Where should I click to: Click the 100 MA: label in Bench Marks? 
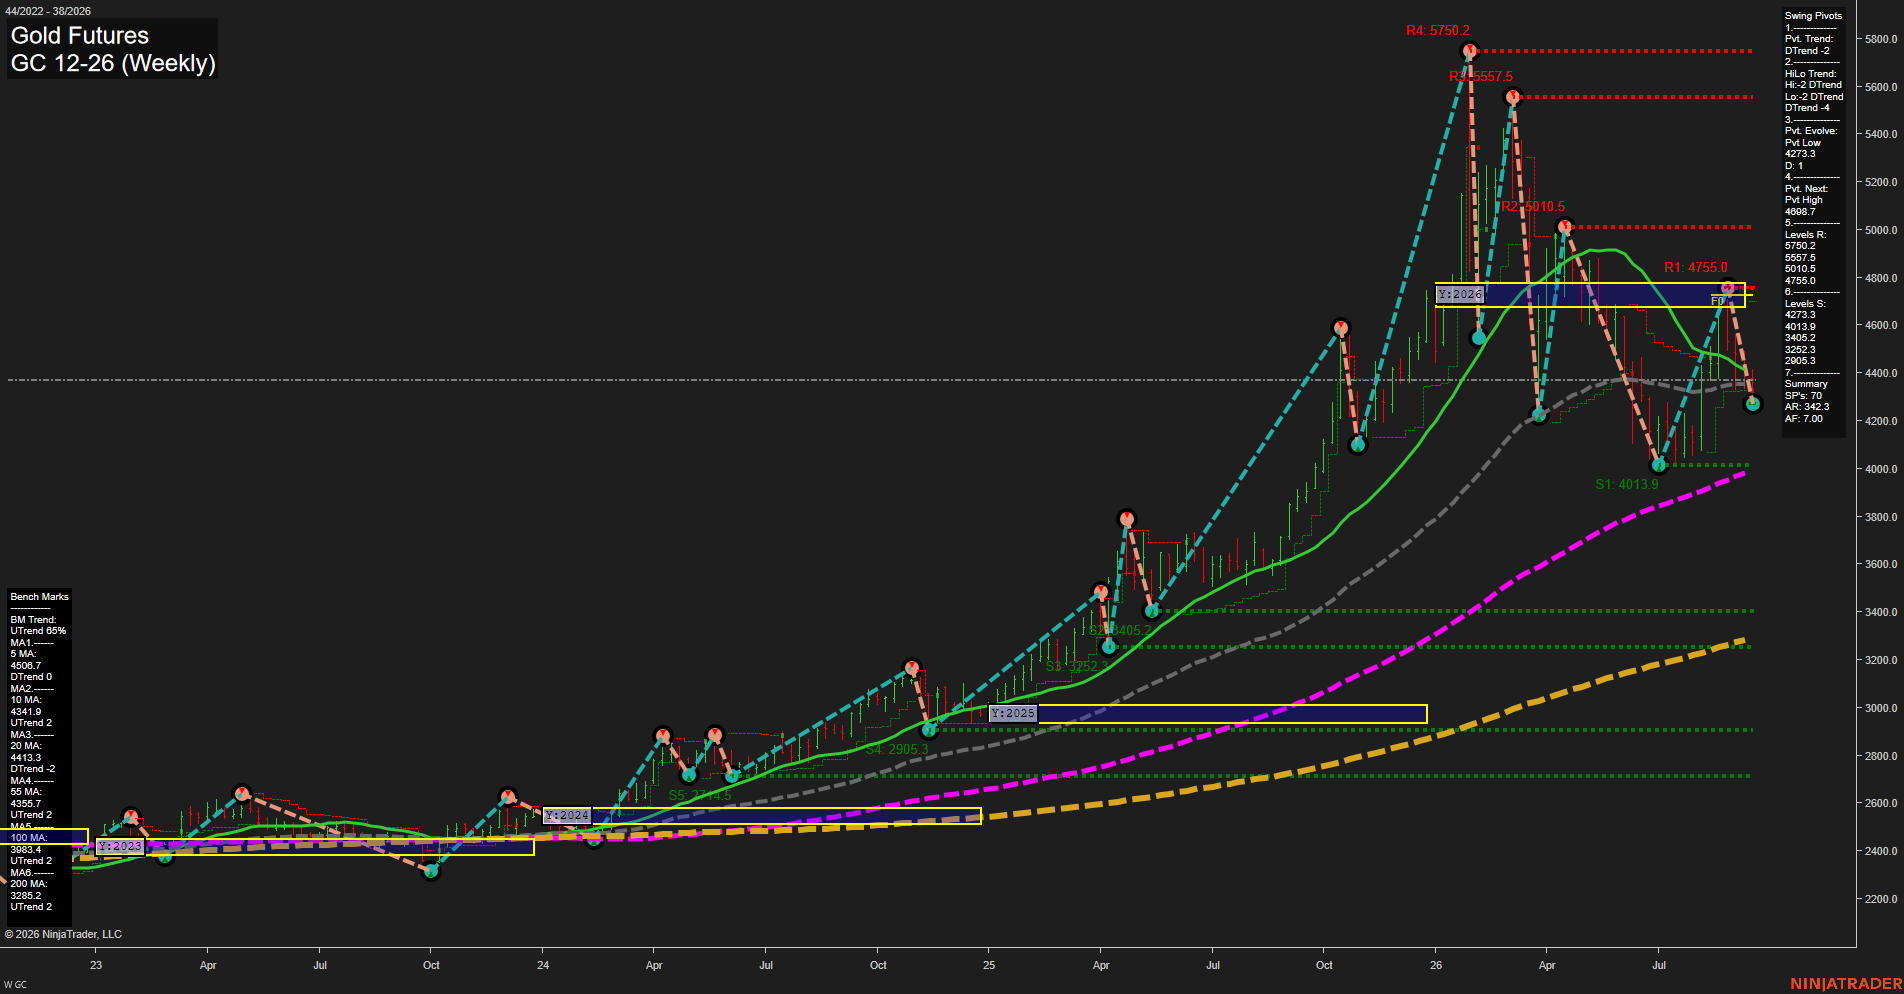28,838
